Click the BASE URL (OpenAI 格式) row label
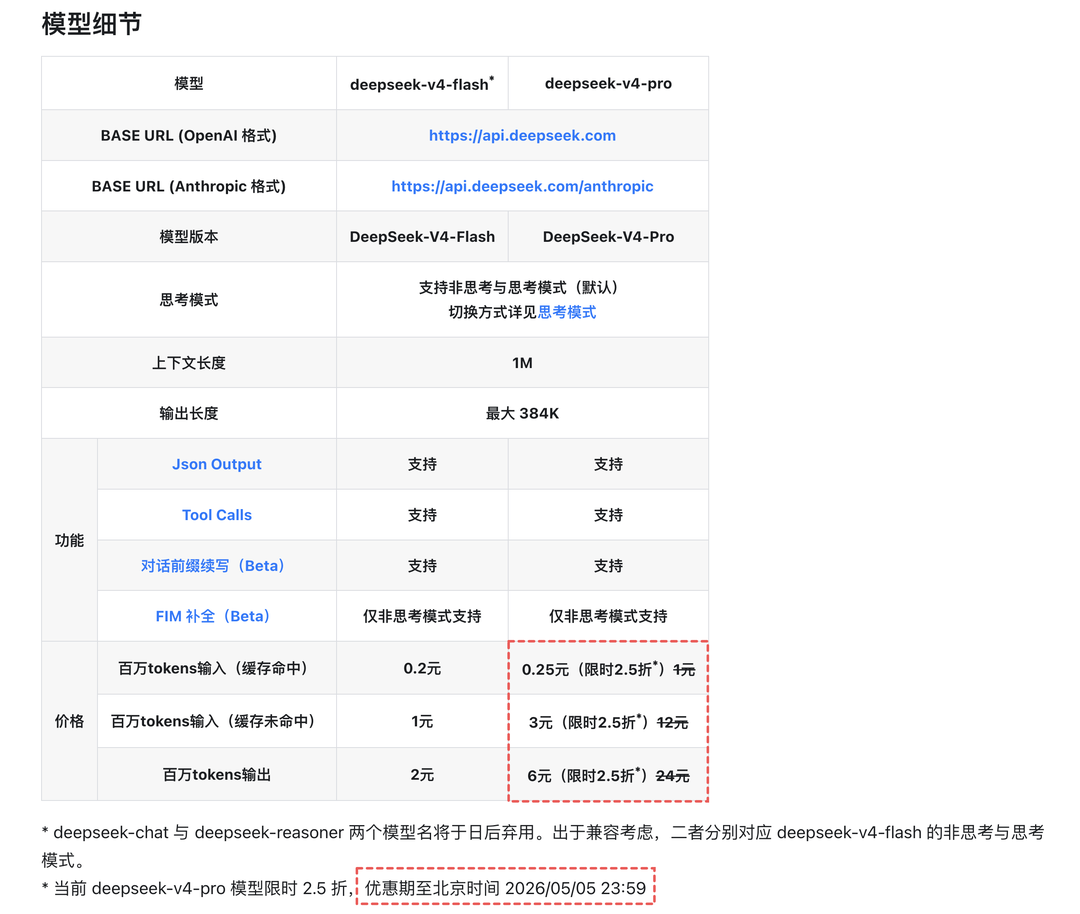The height and width of the screenshot is (914, 1080). (x=189, y=136)
